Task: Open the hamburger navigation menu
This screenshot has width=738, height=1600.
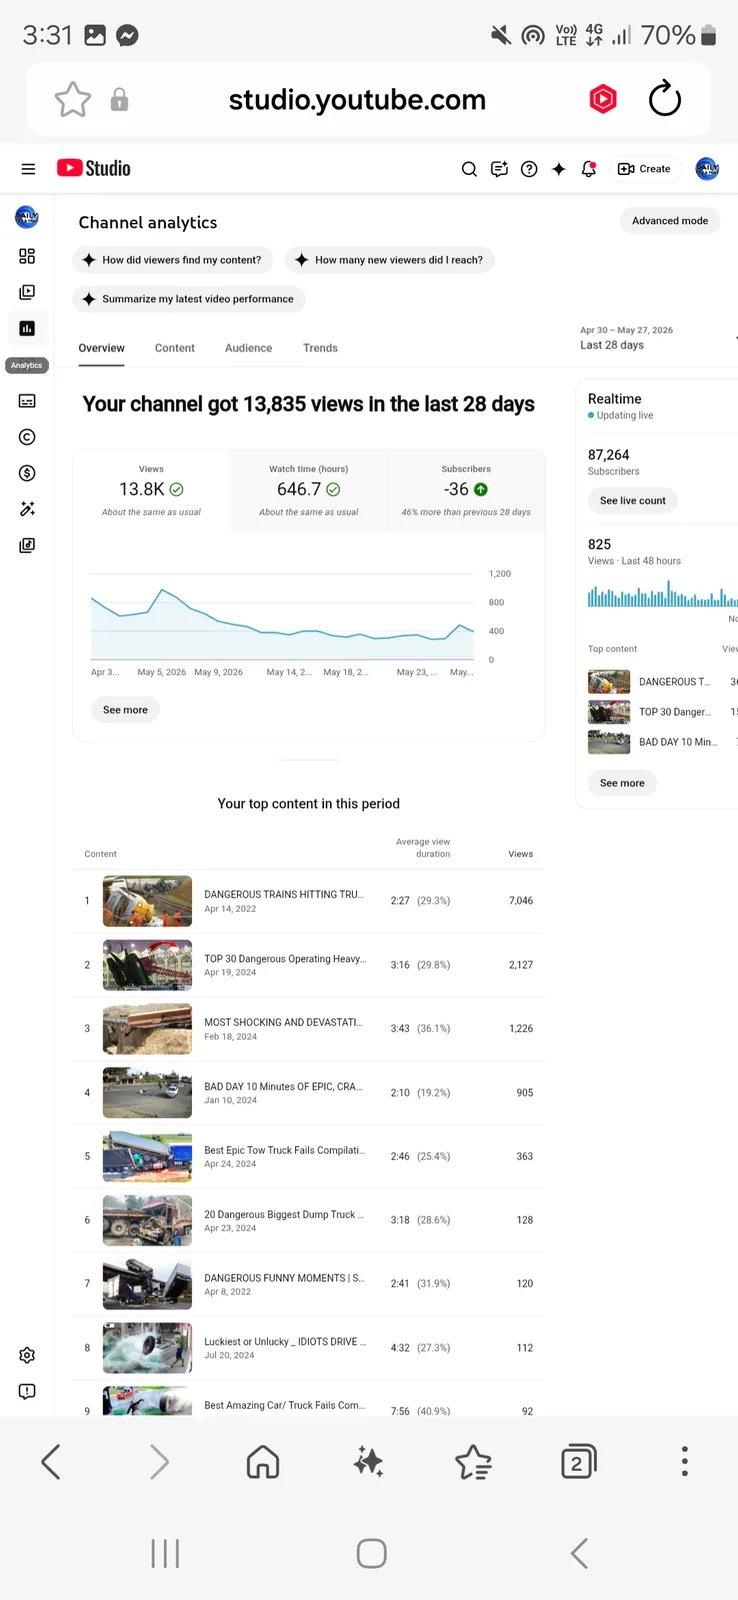Action: [x=28, y=169]
